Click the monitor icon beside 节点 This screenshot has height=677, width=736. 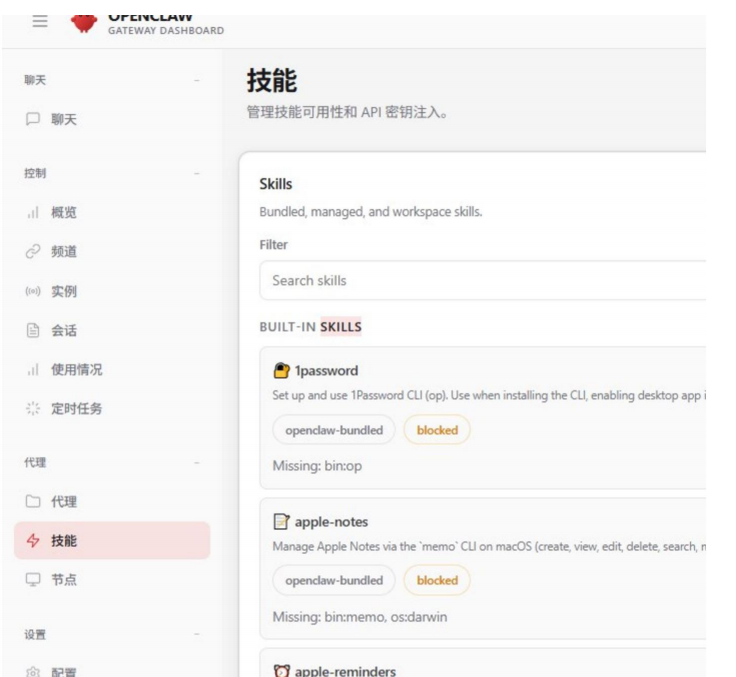(33, 580)
